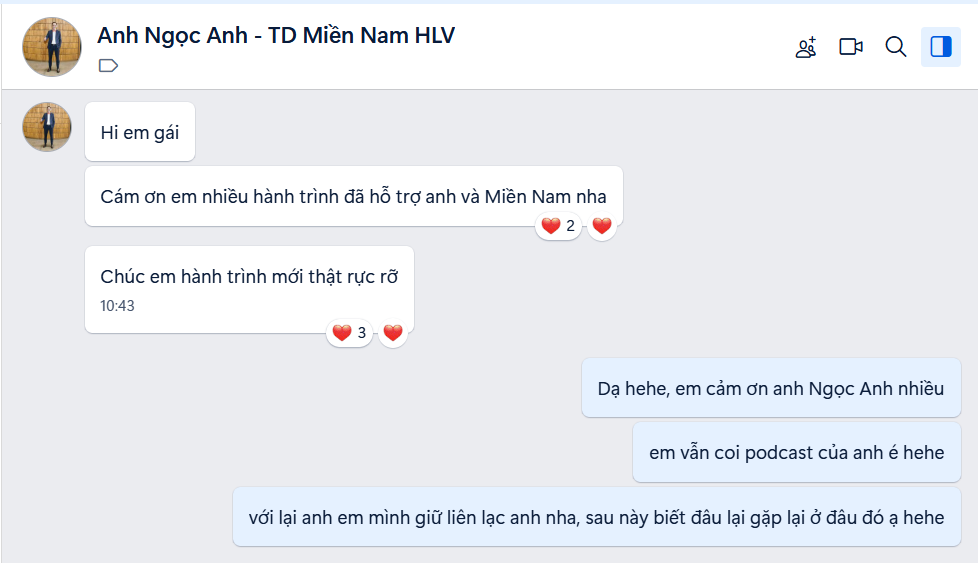Click the chat title "Anh Ngọc Anh - TD Miền Nam HLV"
The image size is (978, 563).
(276, 35)
